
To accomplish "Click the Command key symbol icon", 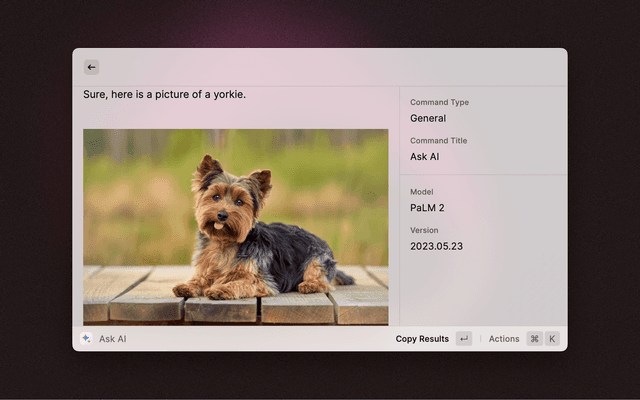I will coord(535,339).
